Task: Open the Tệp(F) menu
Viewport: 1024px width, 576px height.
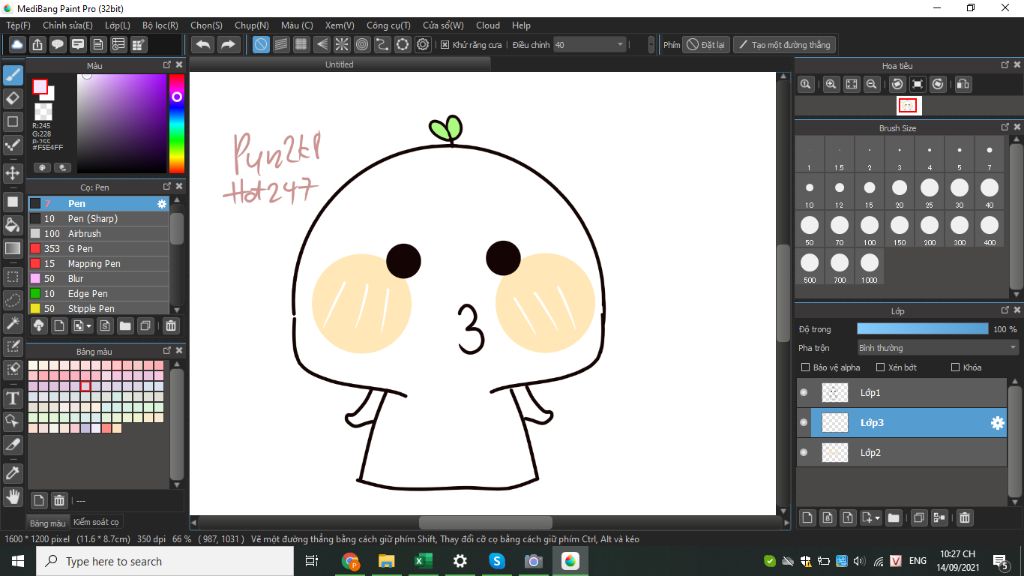Action: pos(18,25)
